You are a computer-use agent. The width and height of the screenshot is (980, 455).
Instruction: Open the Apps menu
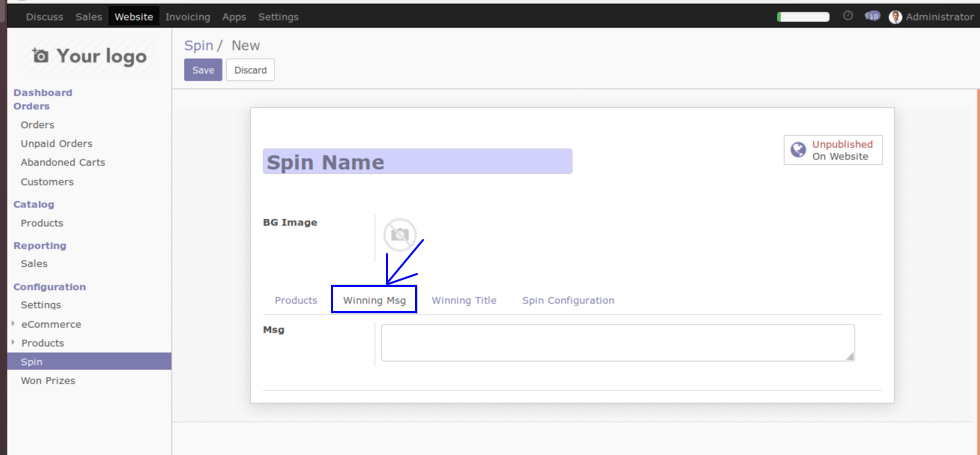click(x=234, y=17)
